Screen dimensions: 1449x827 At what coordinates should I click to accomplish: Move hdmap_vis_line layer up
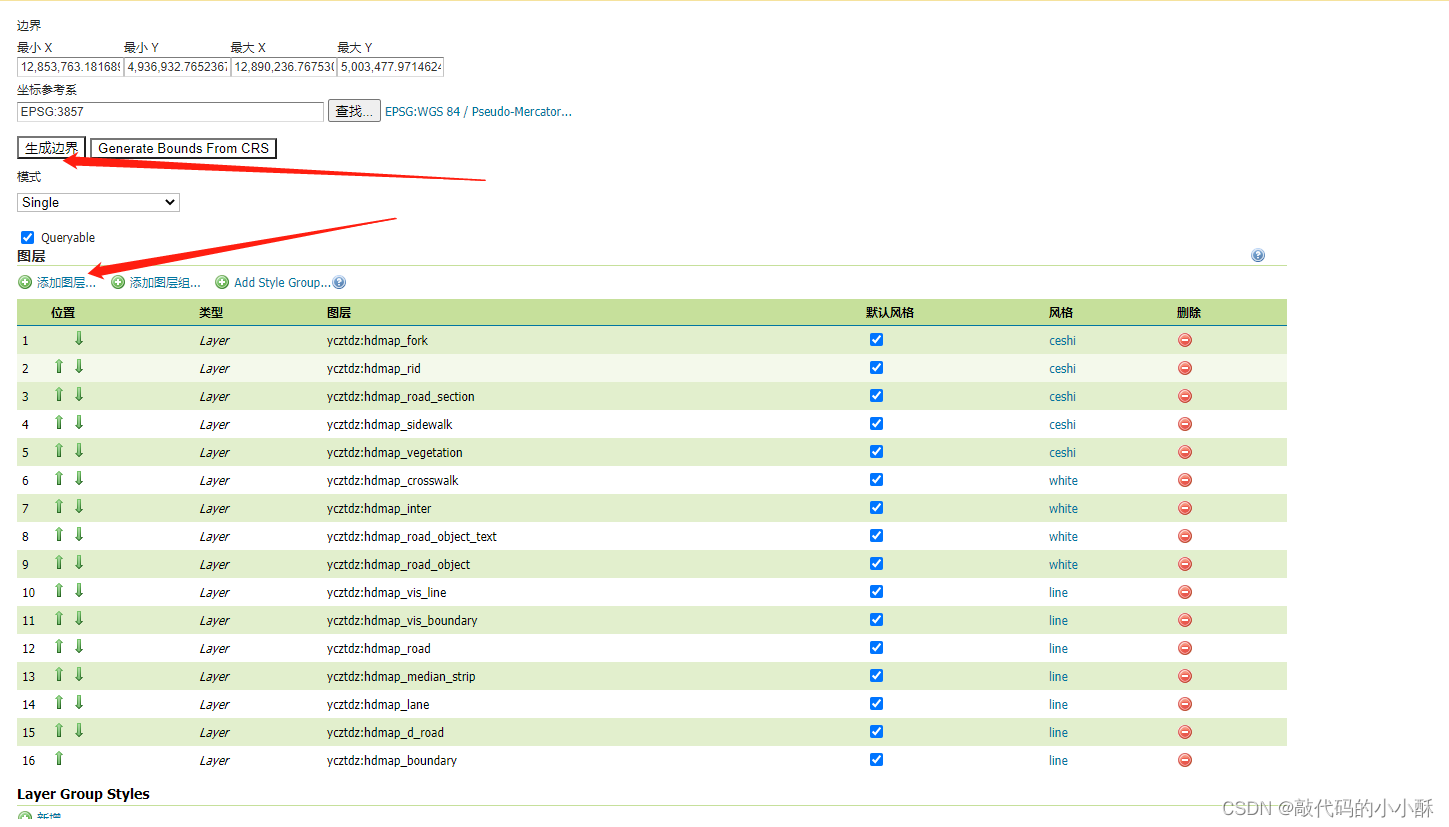pos(59,591)
